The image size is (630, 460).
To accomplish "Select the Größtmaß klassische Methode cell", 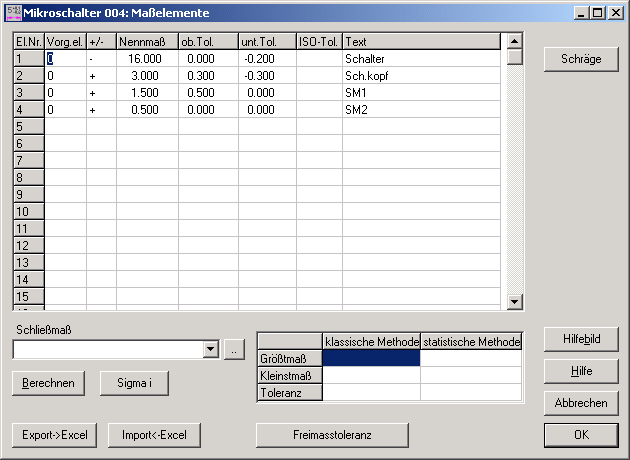I will tap(371, 358).
